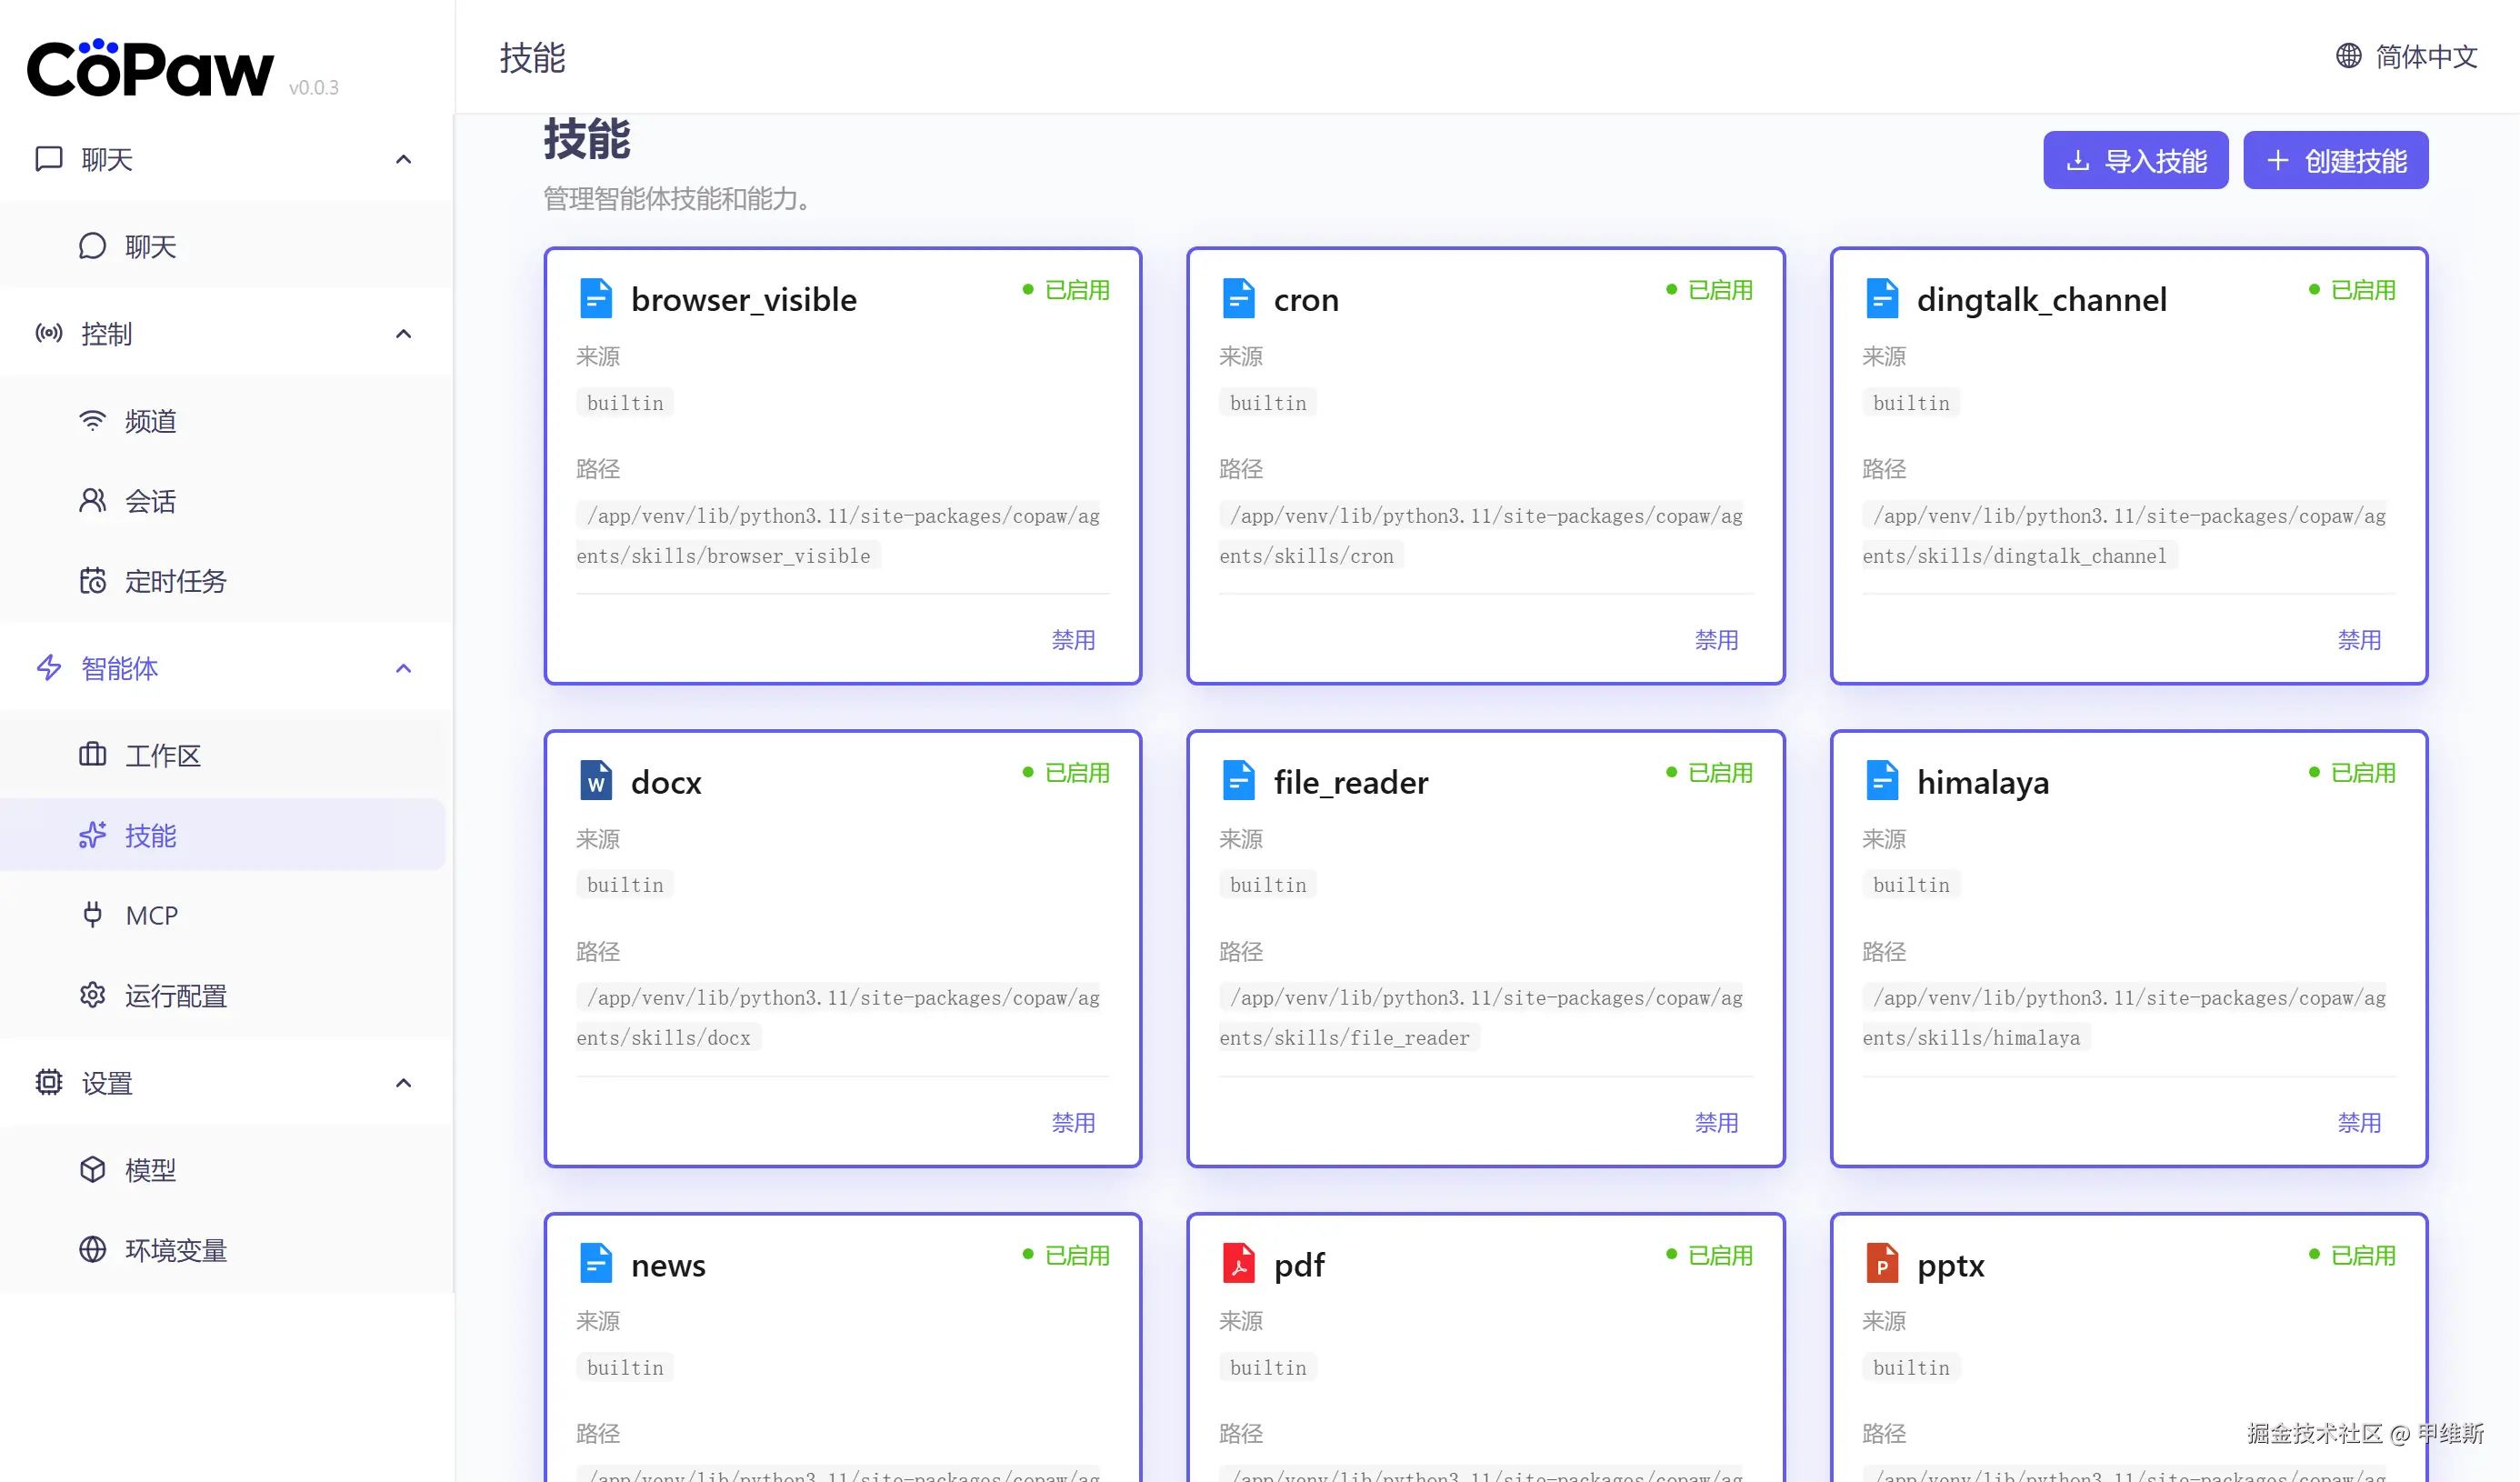The height and width of the screenshot is (1482, 2520).
Task: Click the file icon on cron card
Action: (1238, 299)
